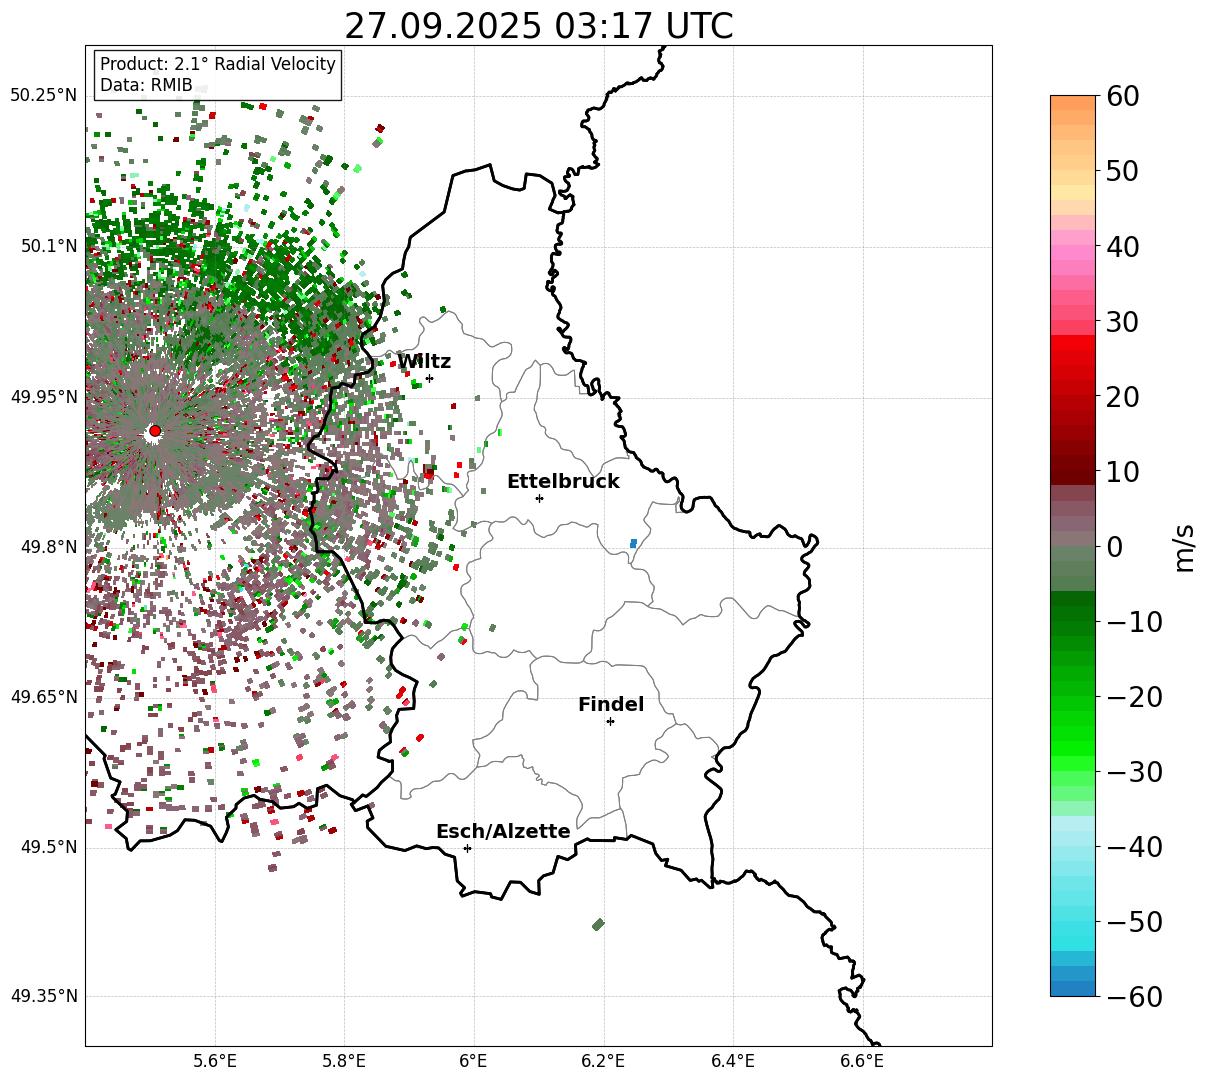
Task: Click the Esch/Alzette city label
Action: (503, 832)
